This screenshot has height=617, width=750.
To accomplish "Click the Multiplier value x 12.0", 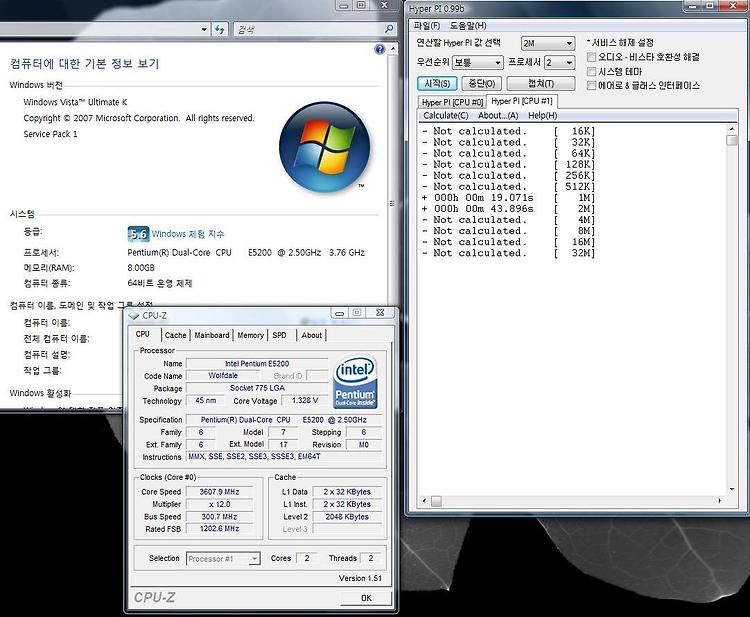I will [x=220, y=504].
